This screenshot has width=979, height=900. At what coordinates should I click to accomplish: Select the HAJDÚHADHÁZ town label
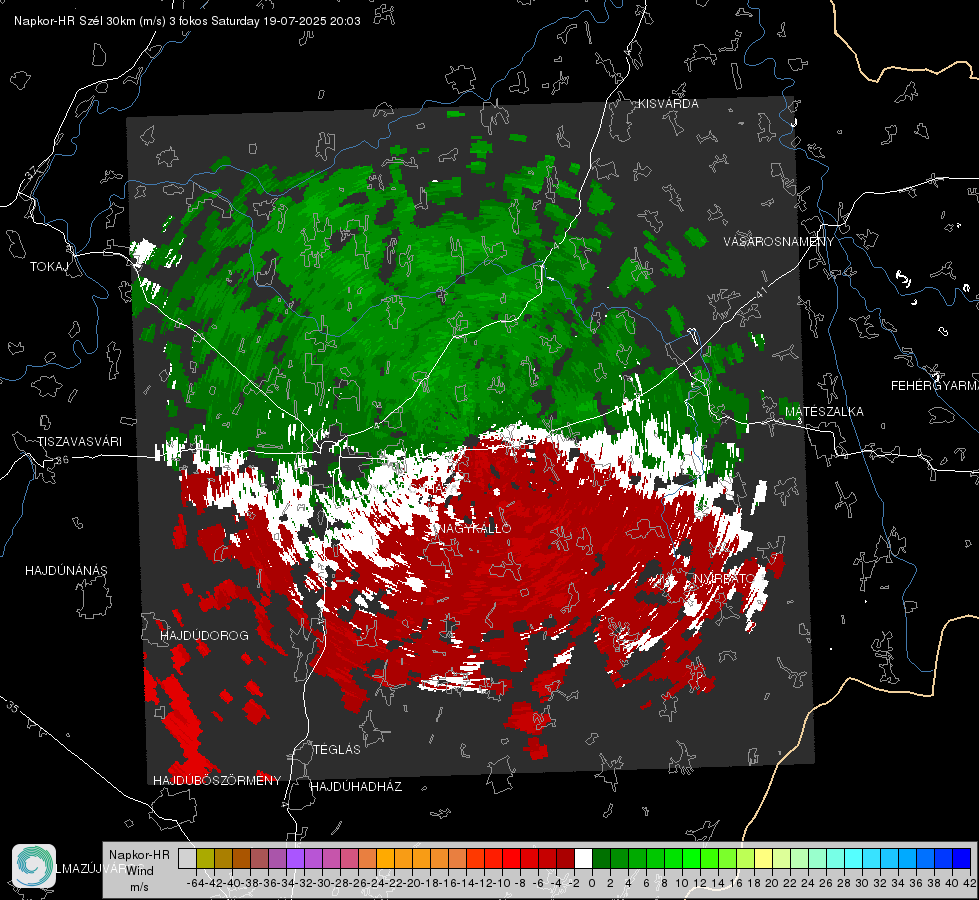(x=356, y=786)
